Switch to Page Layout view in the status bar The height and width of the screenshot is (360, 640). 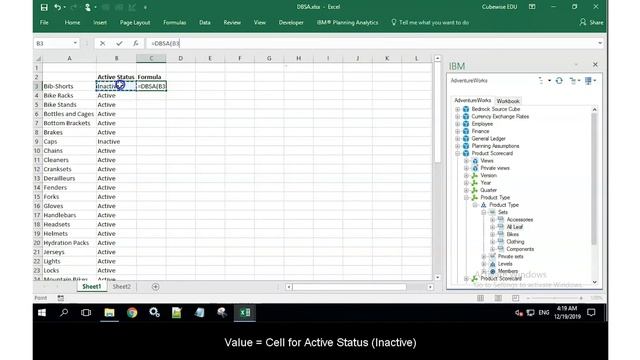tap(498, 298)
